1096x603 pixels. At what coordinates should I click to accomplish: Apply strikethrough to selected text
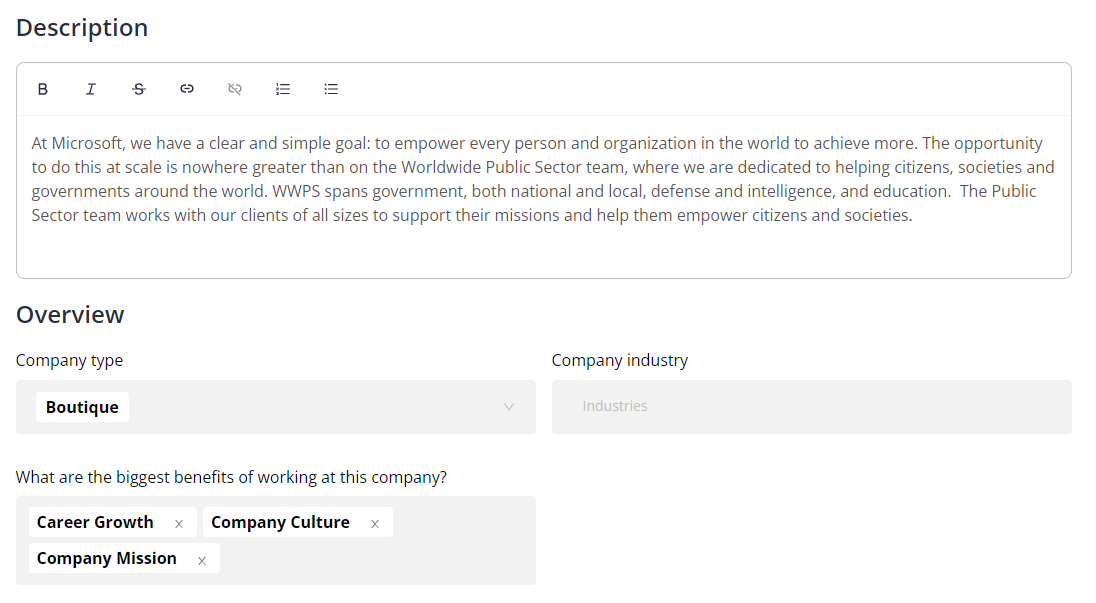pyautogui.click(x=139, y=89)
